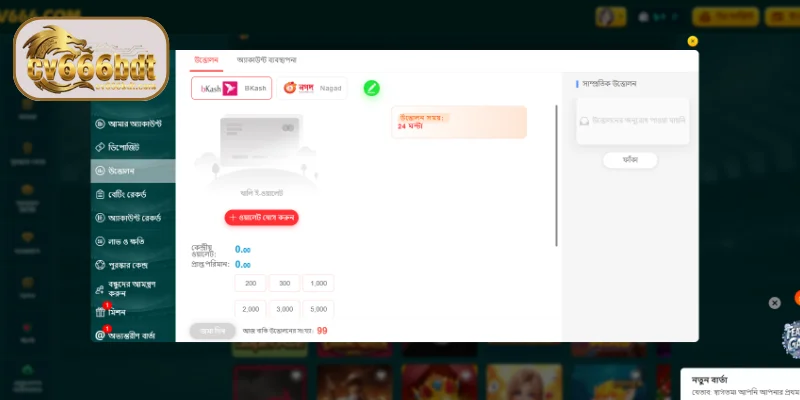800x400 pixels.
Task: Click the yellow button in top-right header
Action: pos(725,17)
